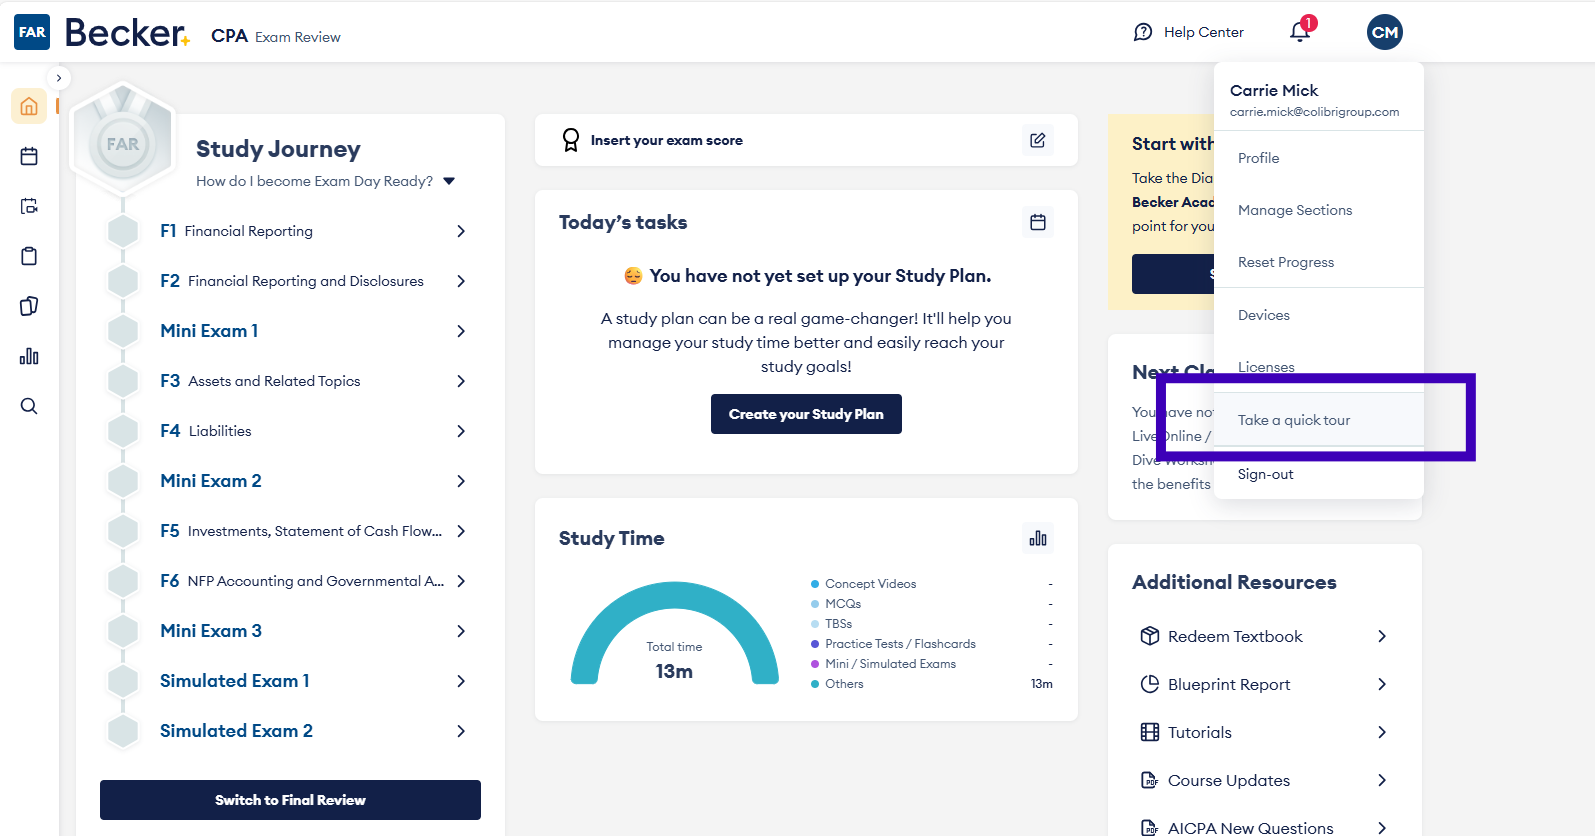Choose 'Manage Sections' from profile menu
The width and height of the screenshot is (1595, 836).
1294,210
